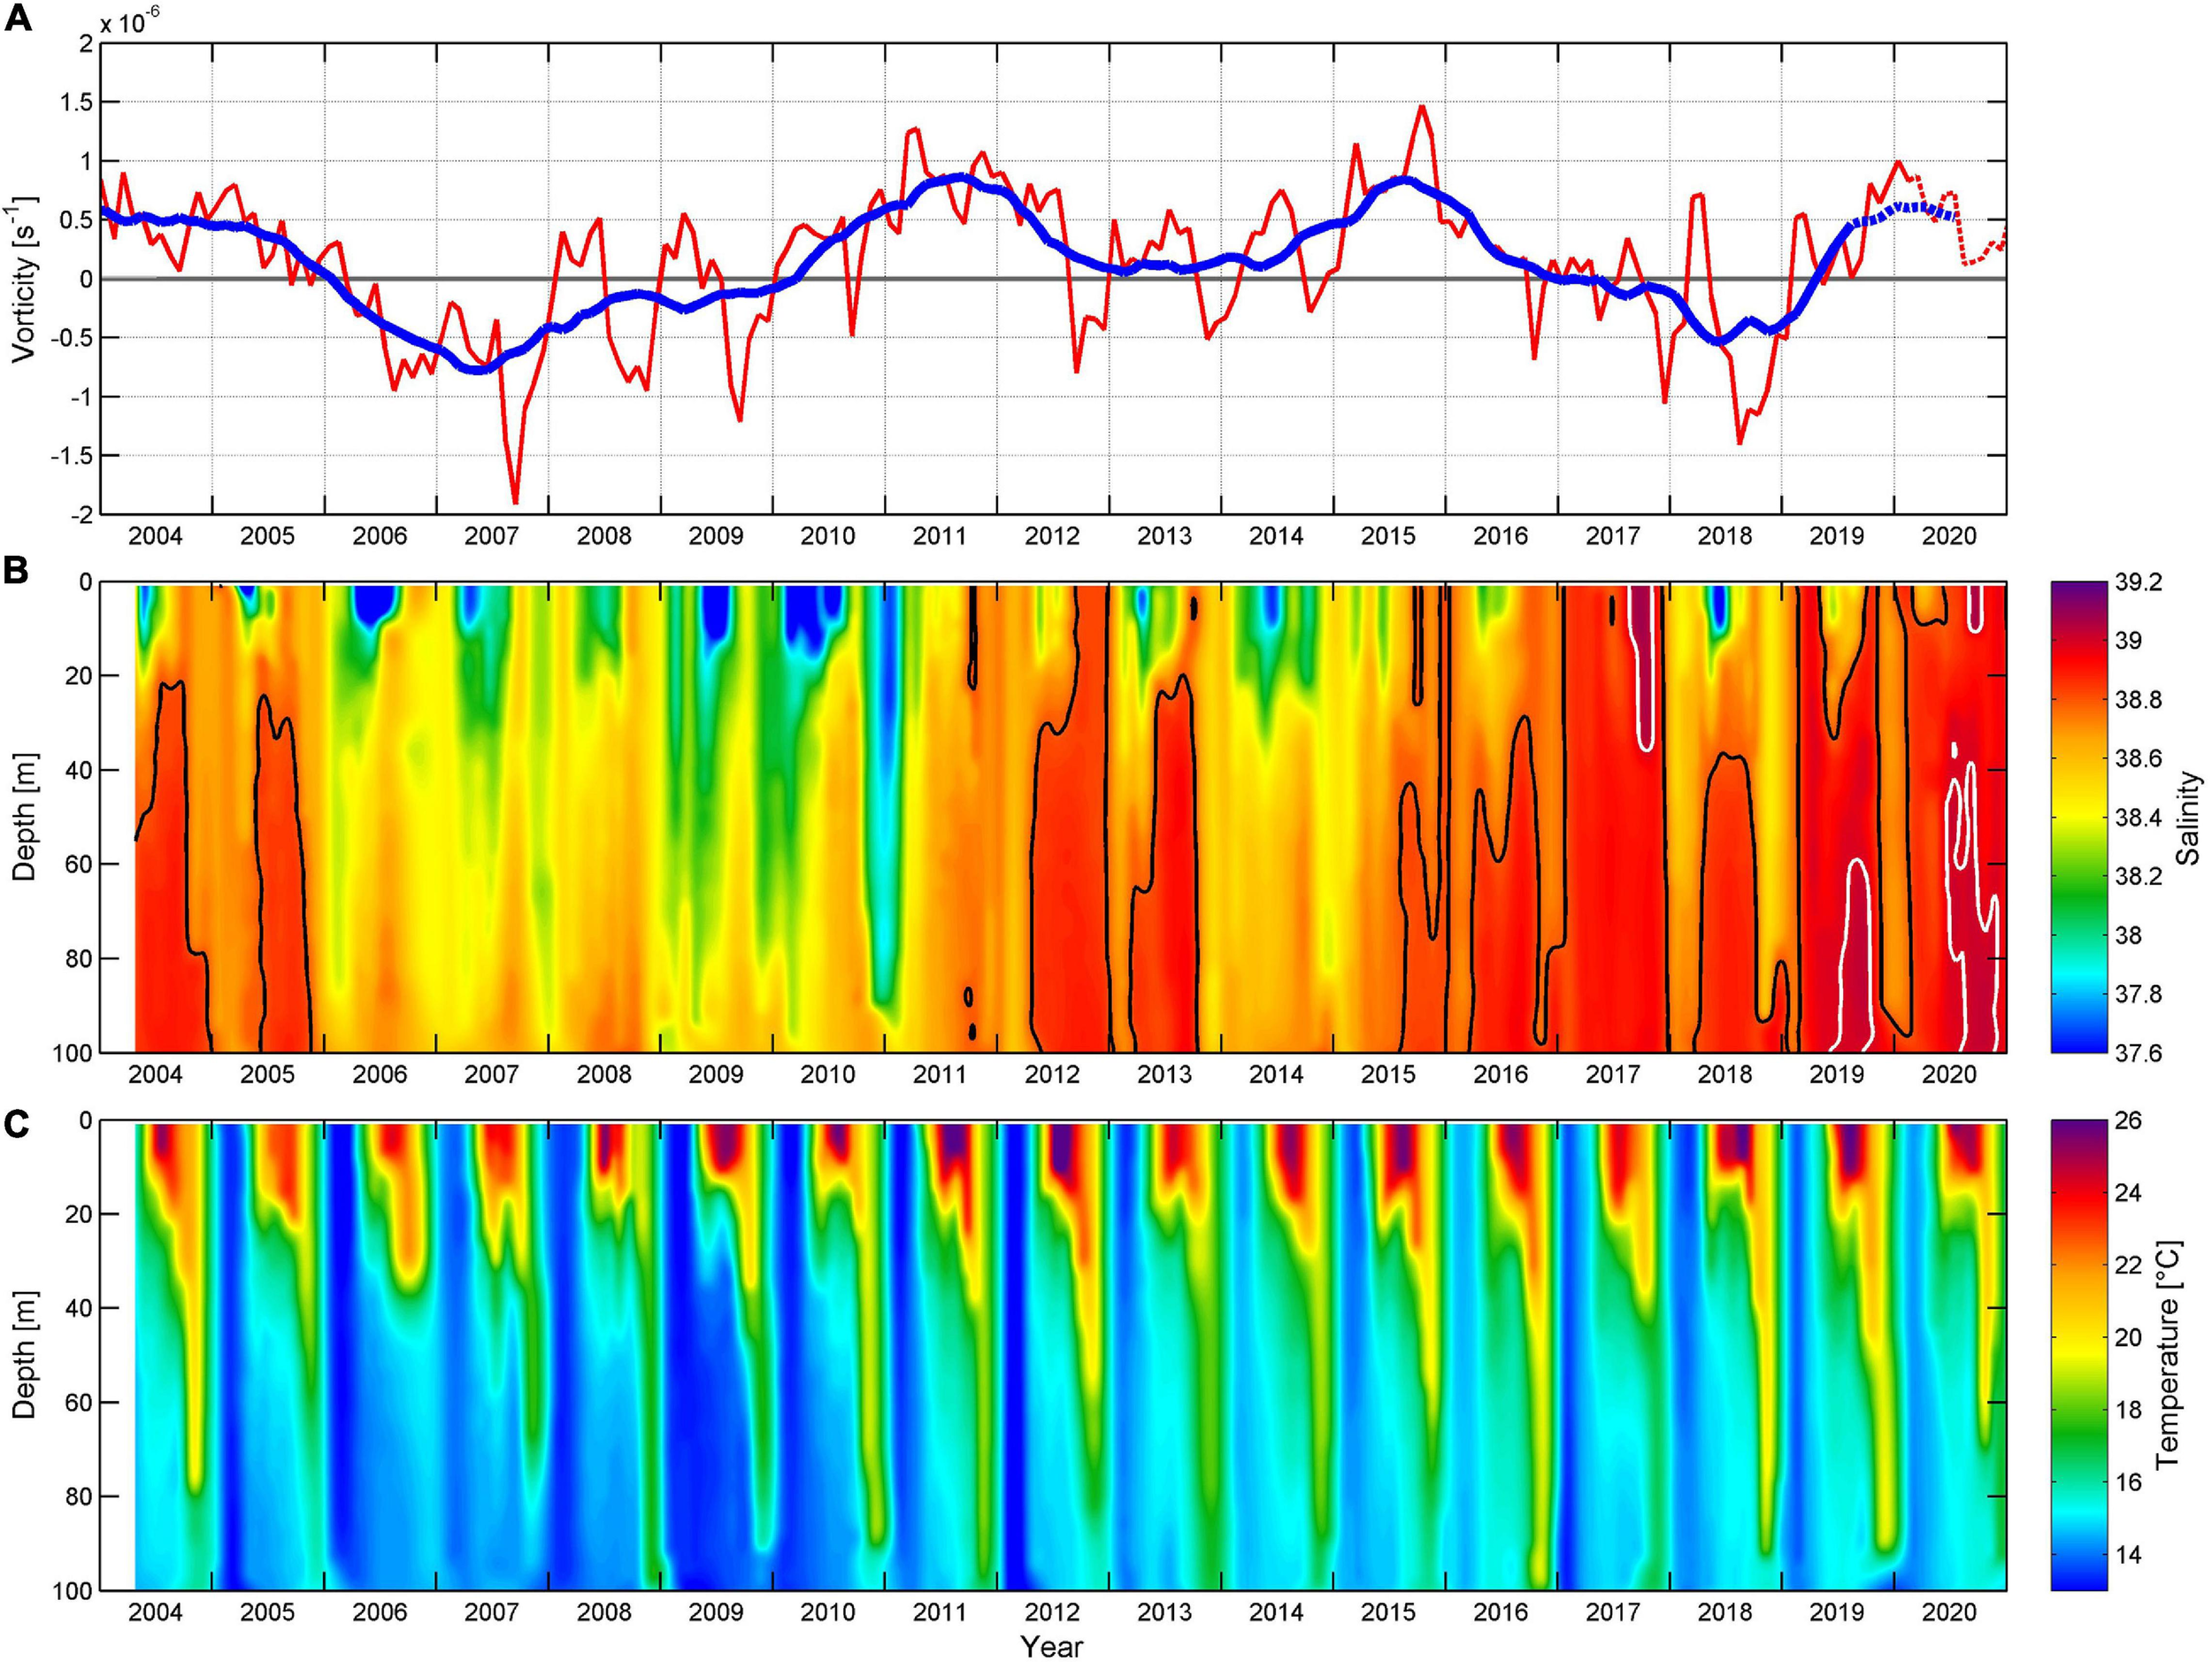Click the 26 temperature colorbar tick
Viewport: 2212px width, 1662px height.
(x=2129, y=1121)
